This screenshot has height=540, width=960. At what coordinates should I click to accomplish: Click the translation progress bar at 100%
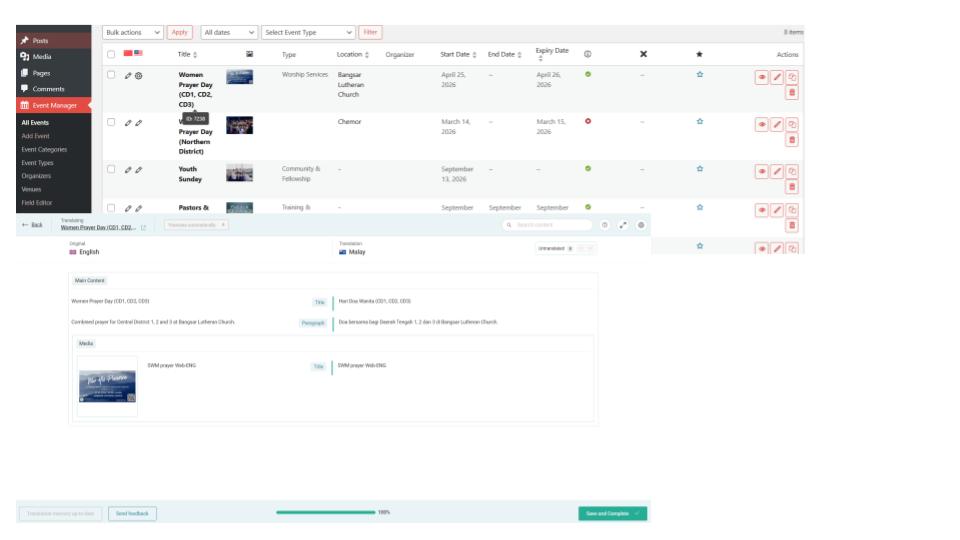click(x=325, y=513)
